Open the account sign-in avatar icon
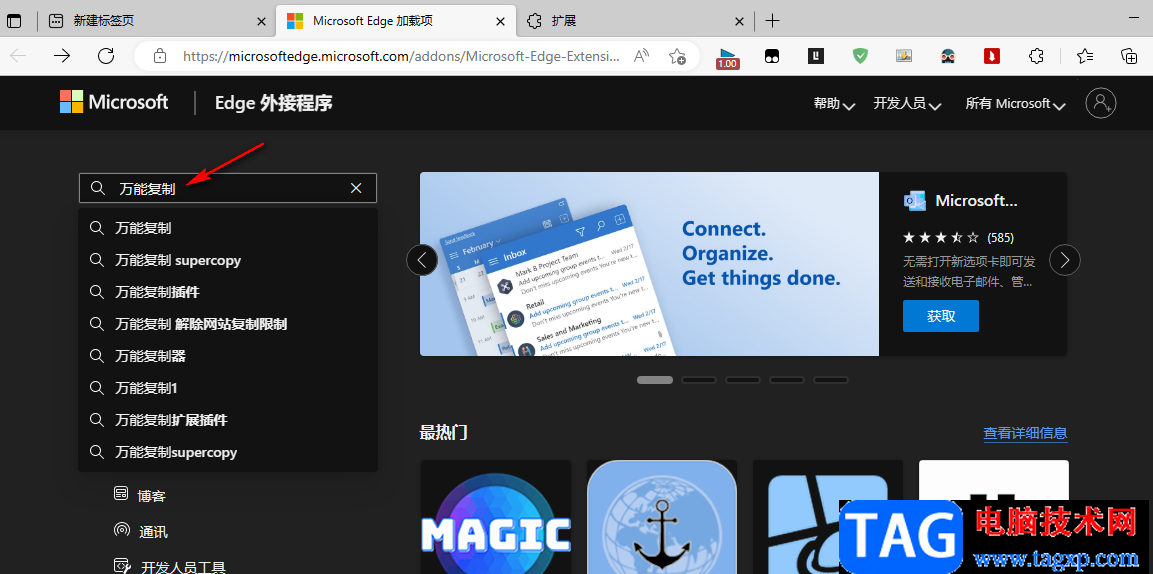This screenshot has width=1153, height=574. click(x=1101, y=103)
